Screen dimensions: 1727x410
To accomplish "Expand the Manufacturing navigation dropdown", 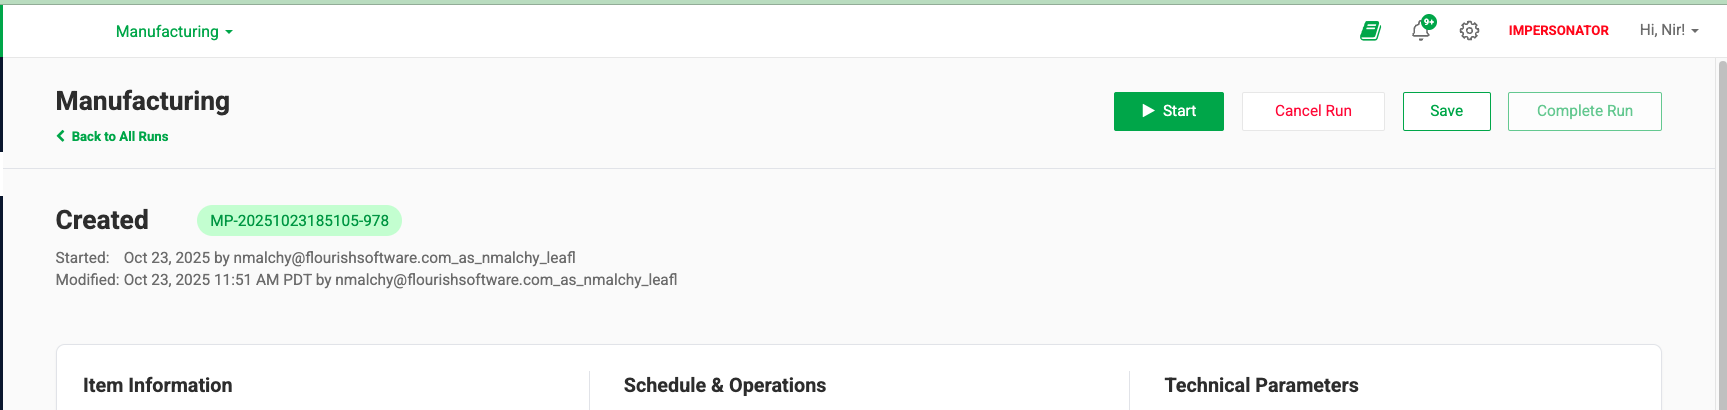I will 174,32.
